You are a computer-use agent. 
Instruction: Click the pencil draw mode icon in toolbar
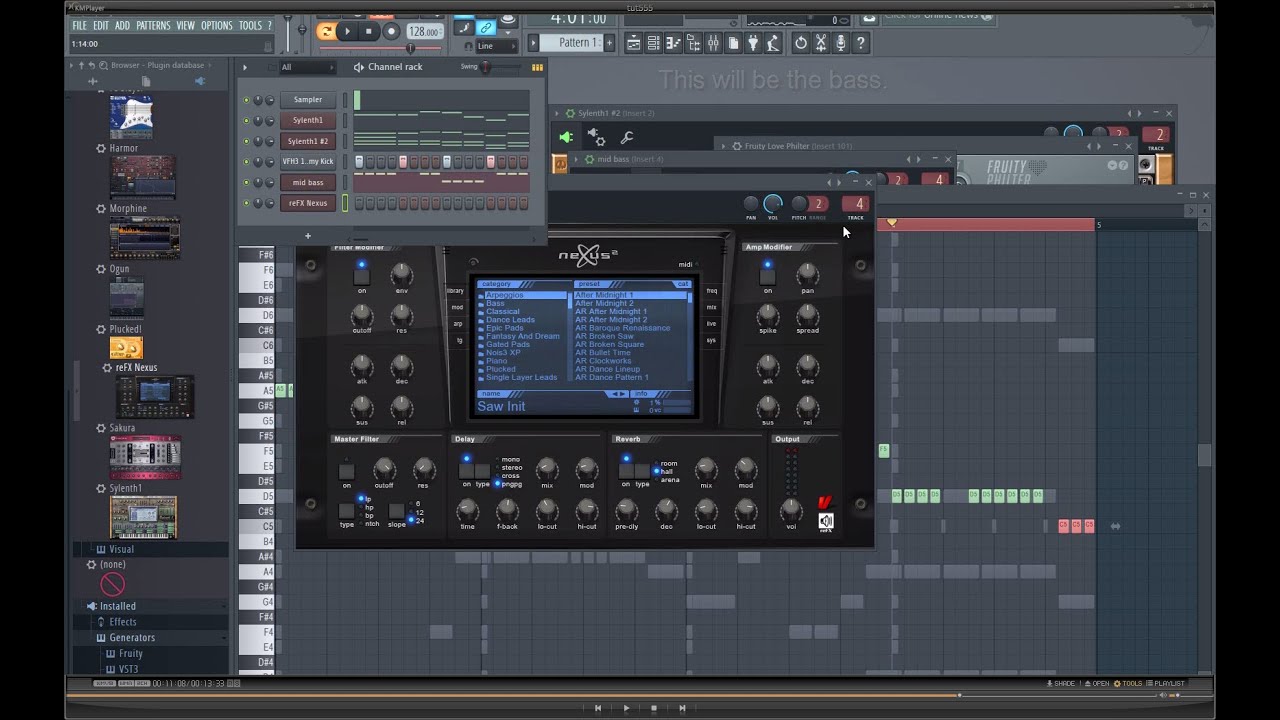pos(464,28)
